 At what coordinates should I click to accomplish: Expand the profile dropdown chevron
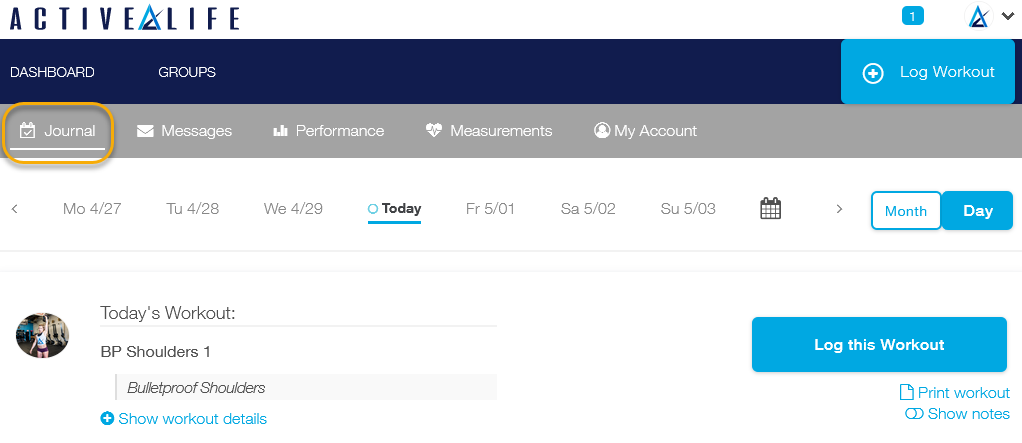1007,17
